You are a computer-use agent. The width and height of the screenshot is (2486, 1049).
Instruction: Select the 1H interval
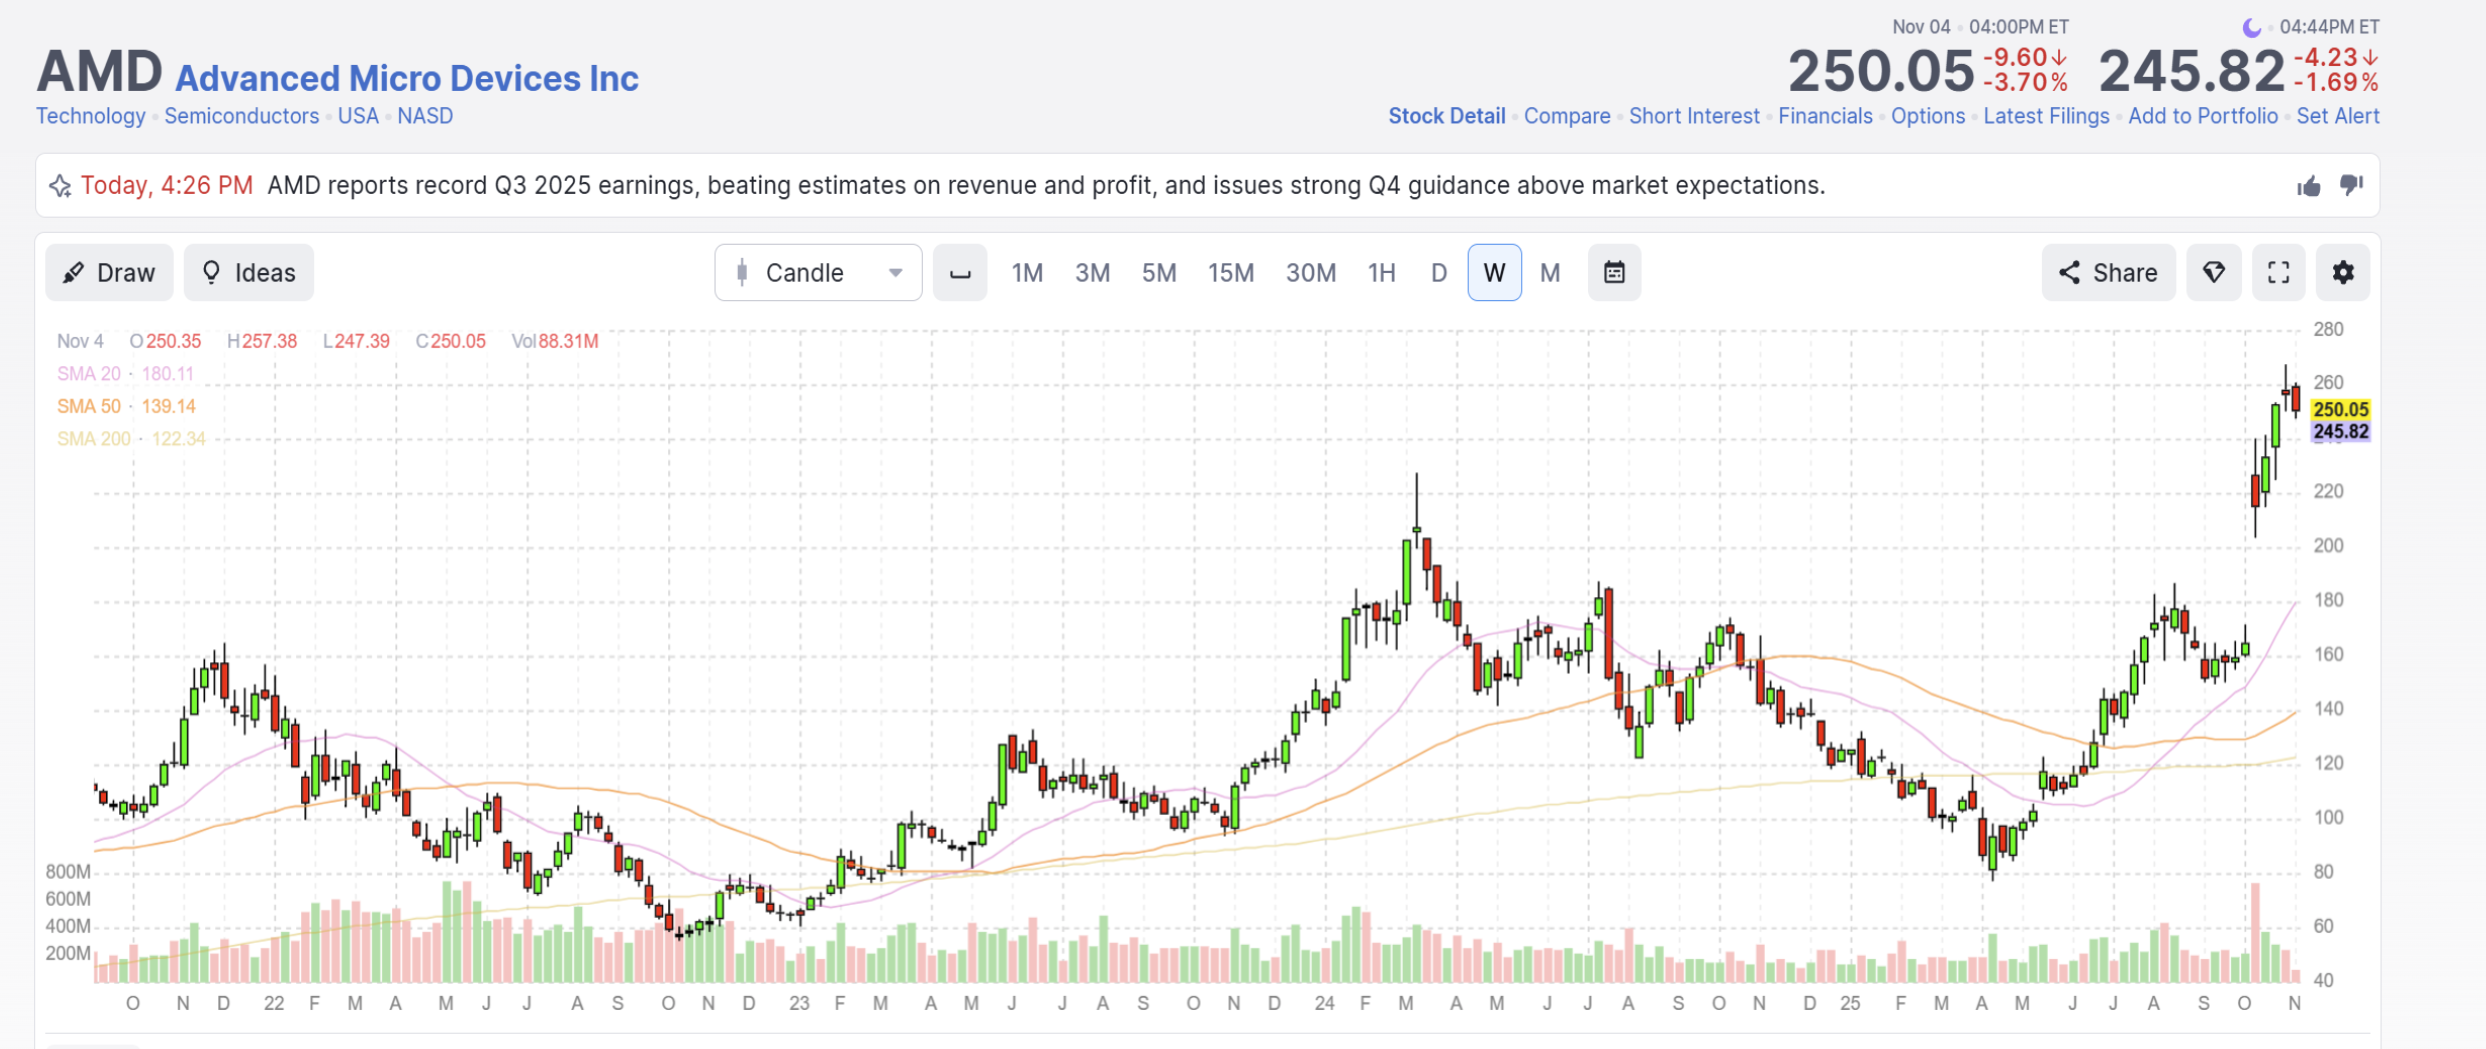pos(1381,272)
